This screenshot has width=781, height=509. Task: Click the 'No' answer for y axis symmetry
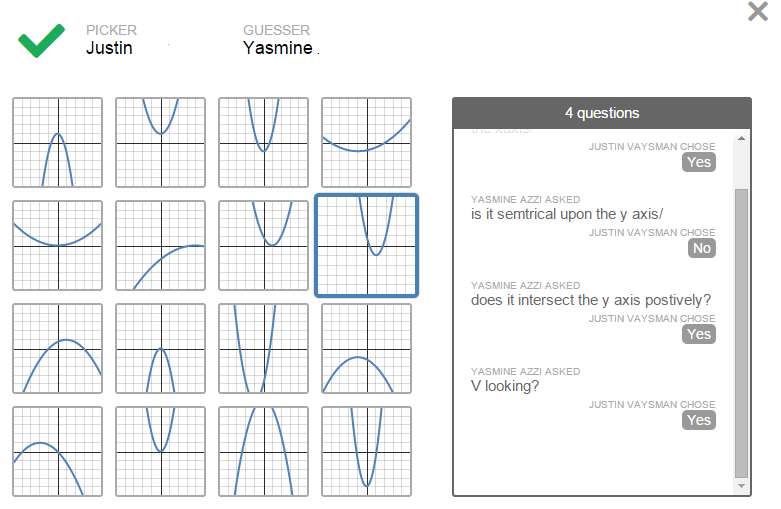point(701,248)
